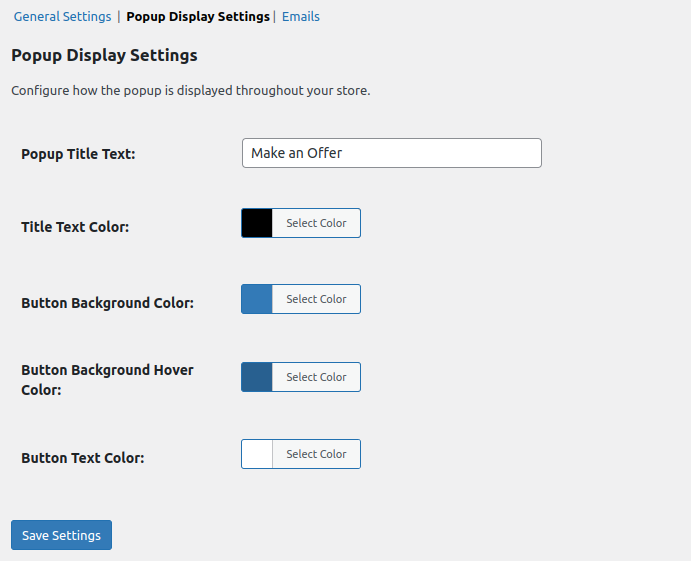Open the General Settings tab
Viewport: 691px width, 561px height.
coord(62,17)
